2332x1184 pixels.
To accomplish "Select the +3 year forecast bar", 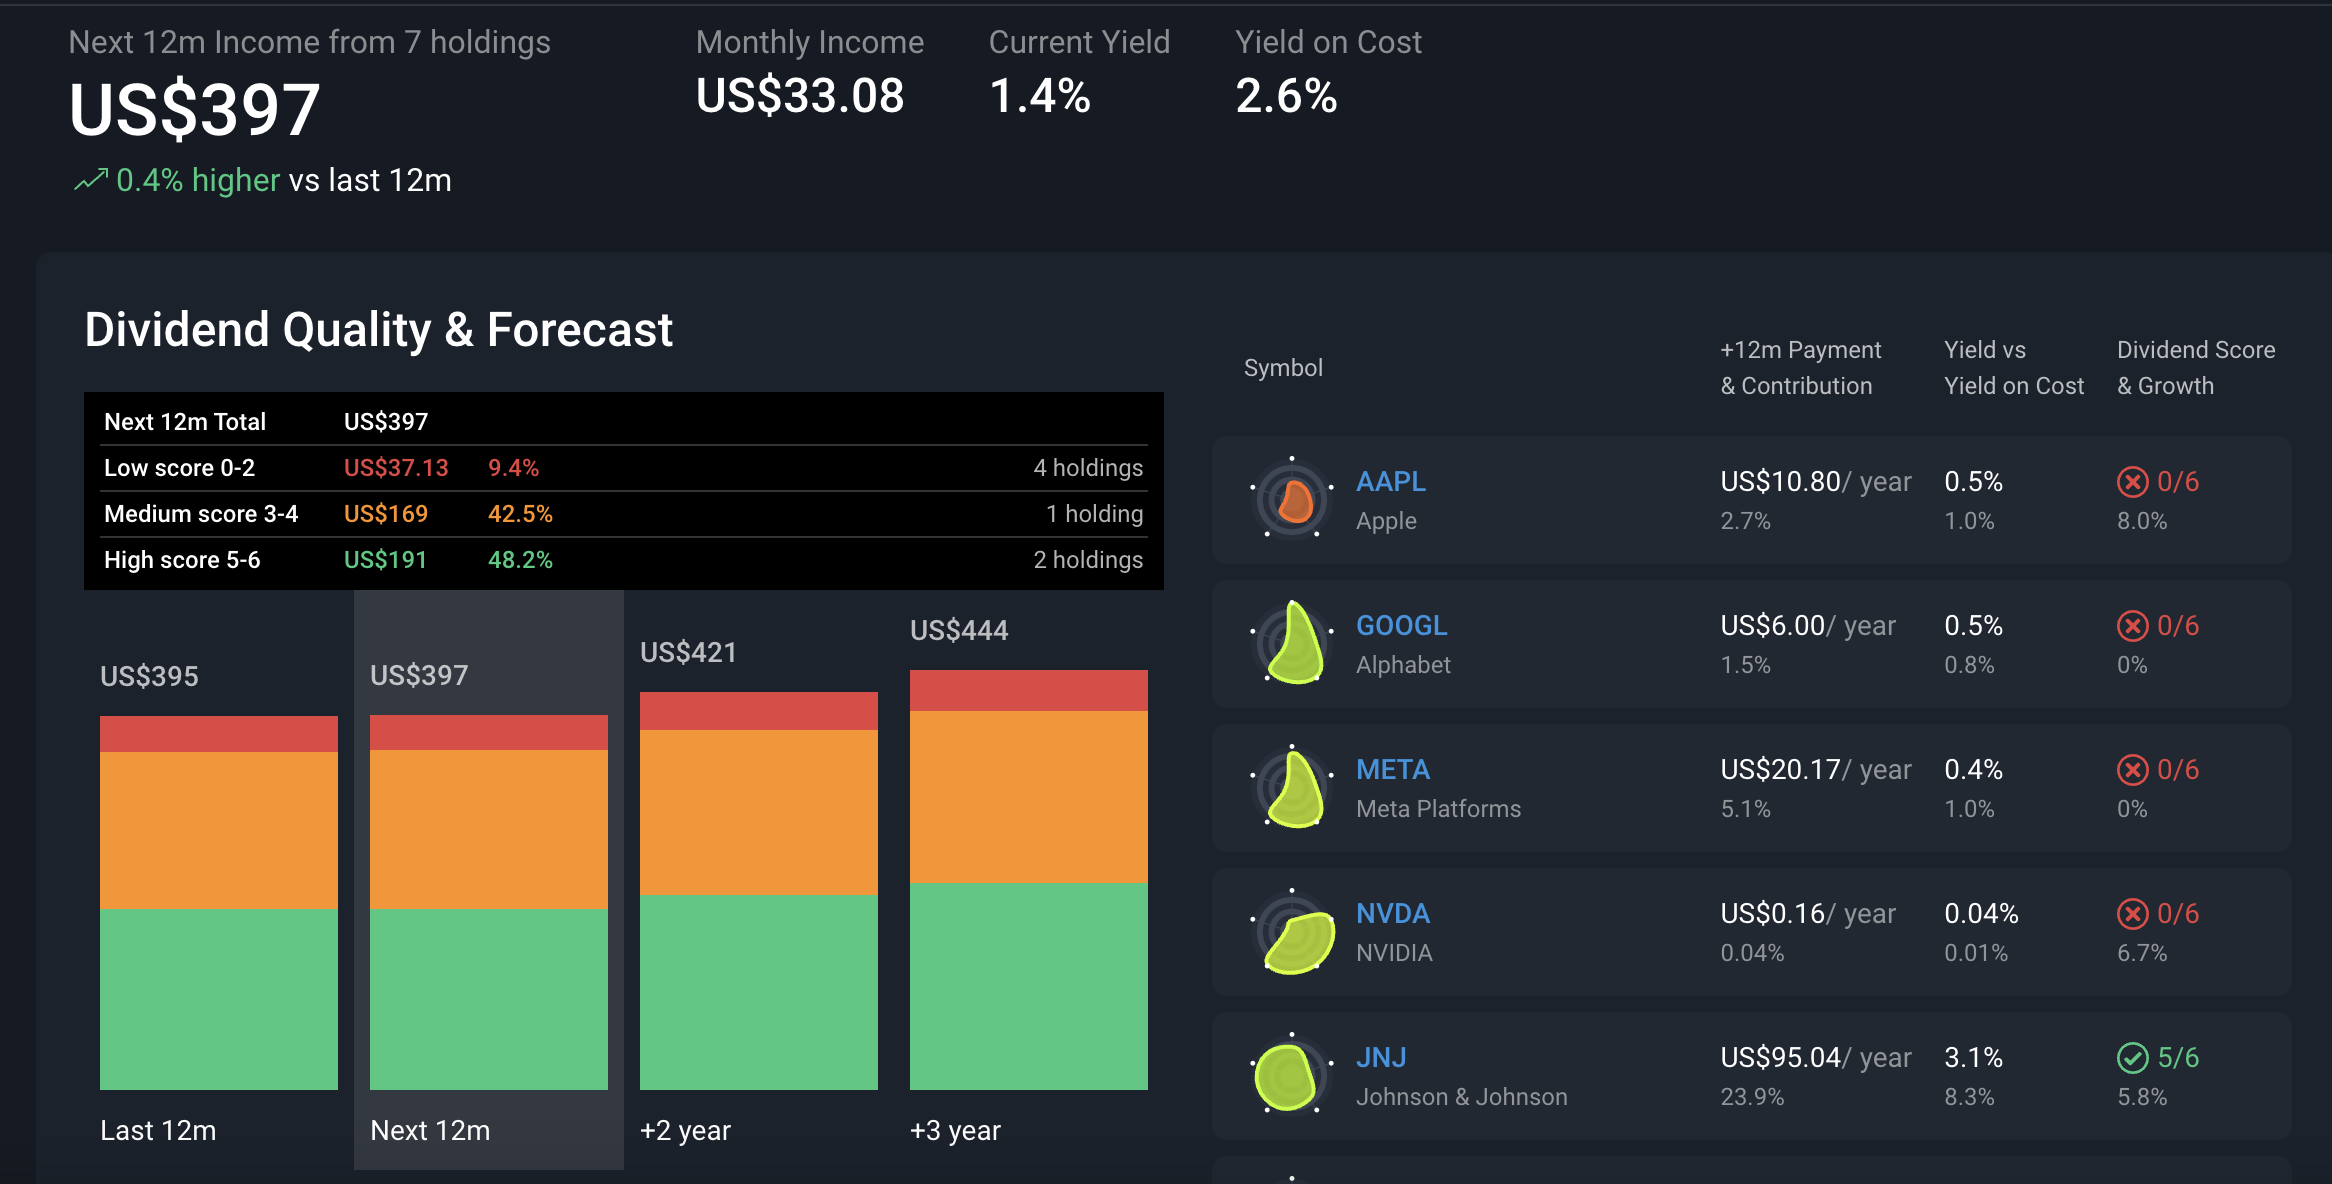I will (1029, 880).
